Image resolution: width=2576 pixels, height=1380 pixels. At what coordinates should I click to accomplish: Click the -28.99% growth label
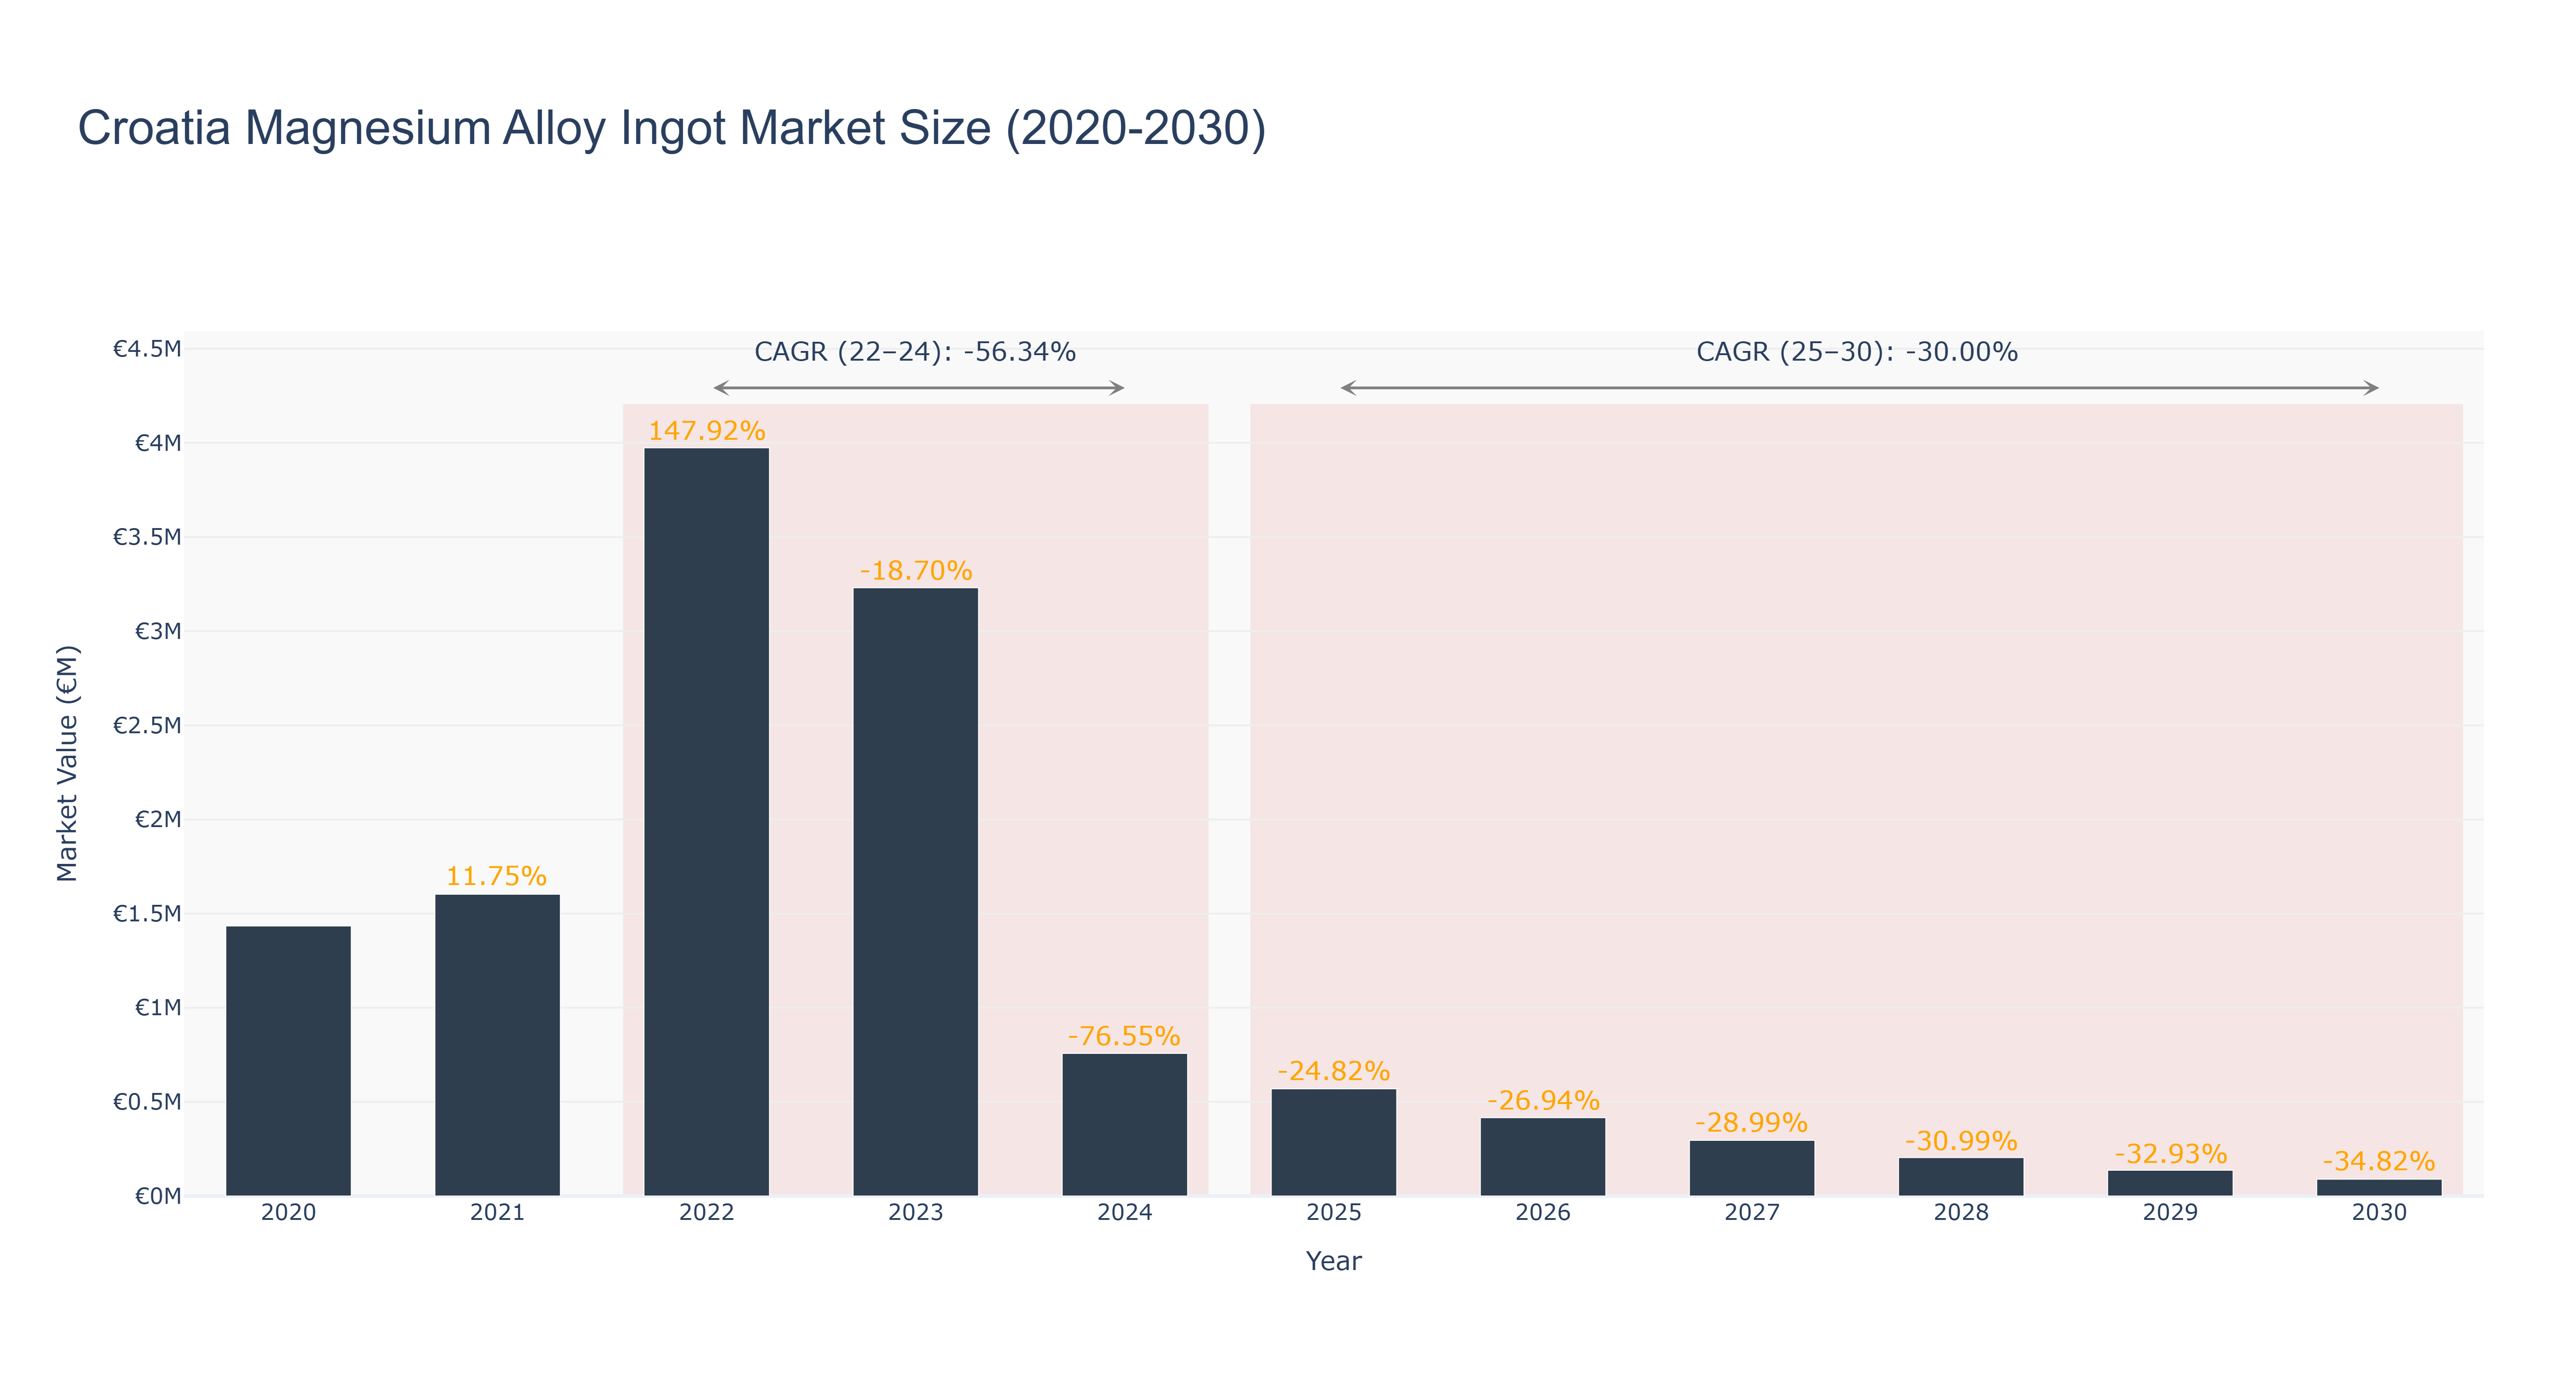1751,1123
